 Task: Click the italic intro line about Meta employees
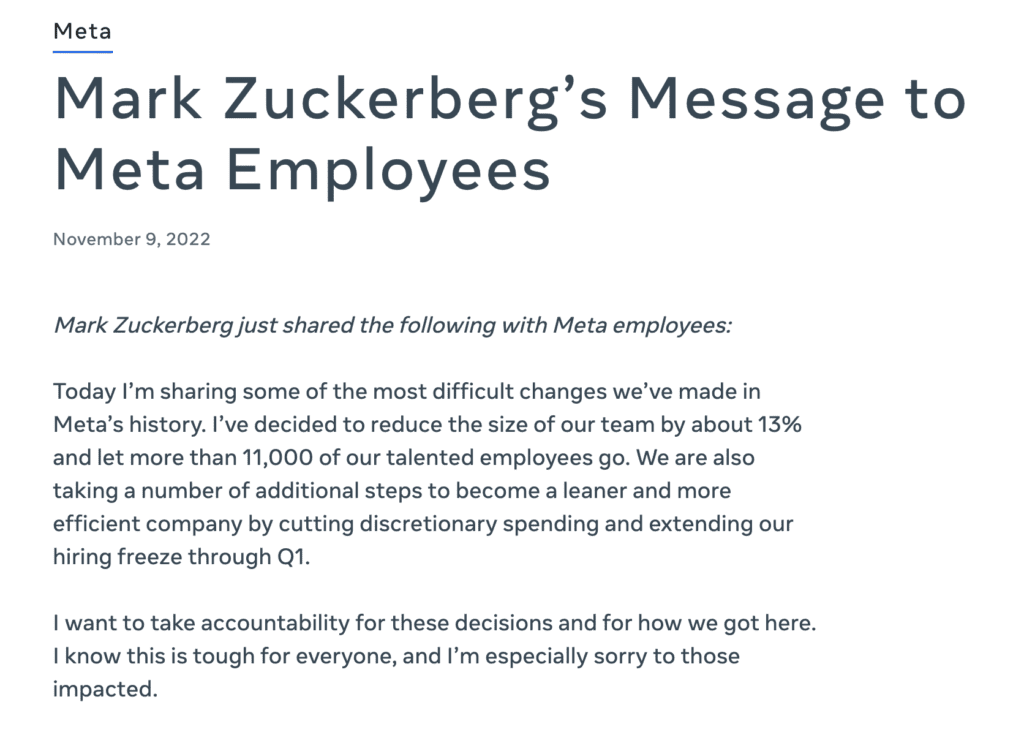point(392,325)
